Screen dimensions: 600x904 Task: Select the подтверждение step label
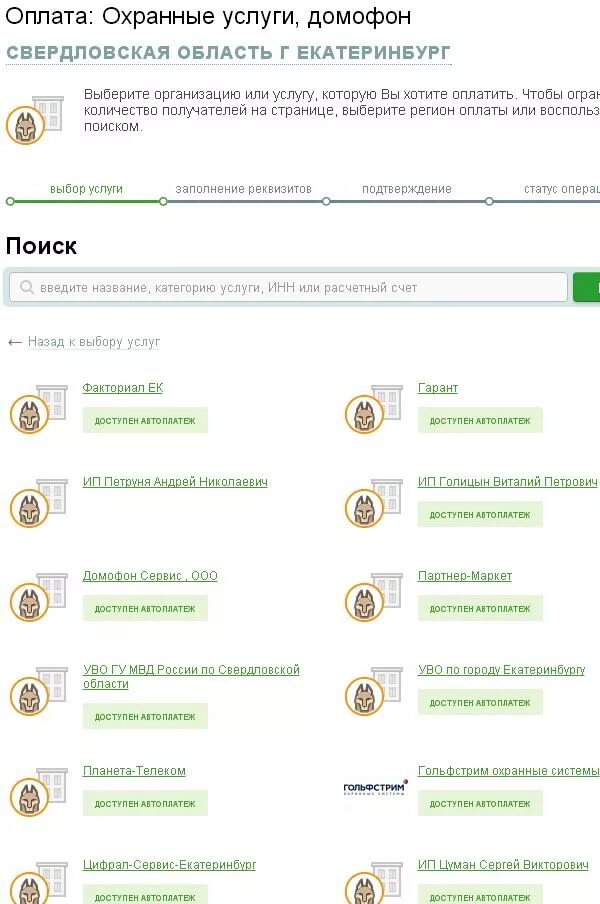pos(406,189)
